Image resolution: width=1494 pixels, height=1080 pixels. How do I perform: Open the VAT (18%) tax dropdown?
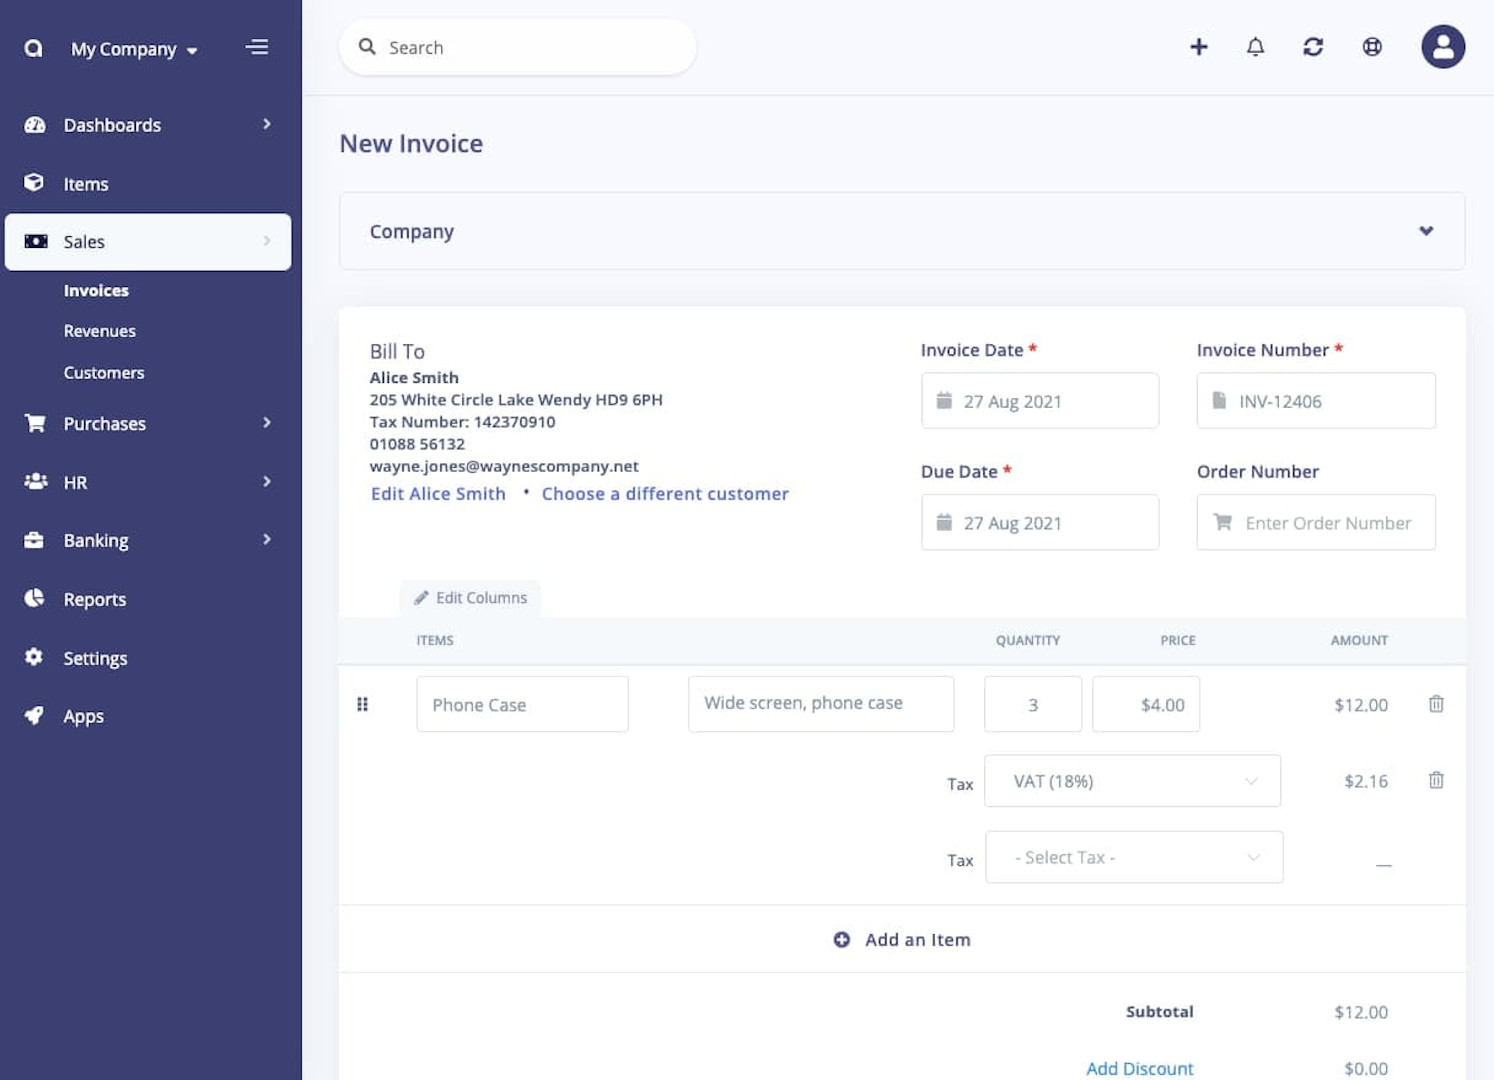1132,781
